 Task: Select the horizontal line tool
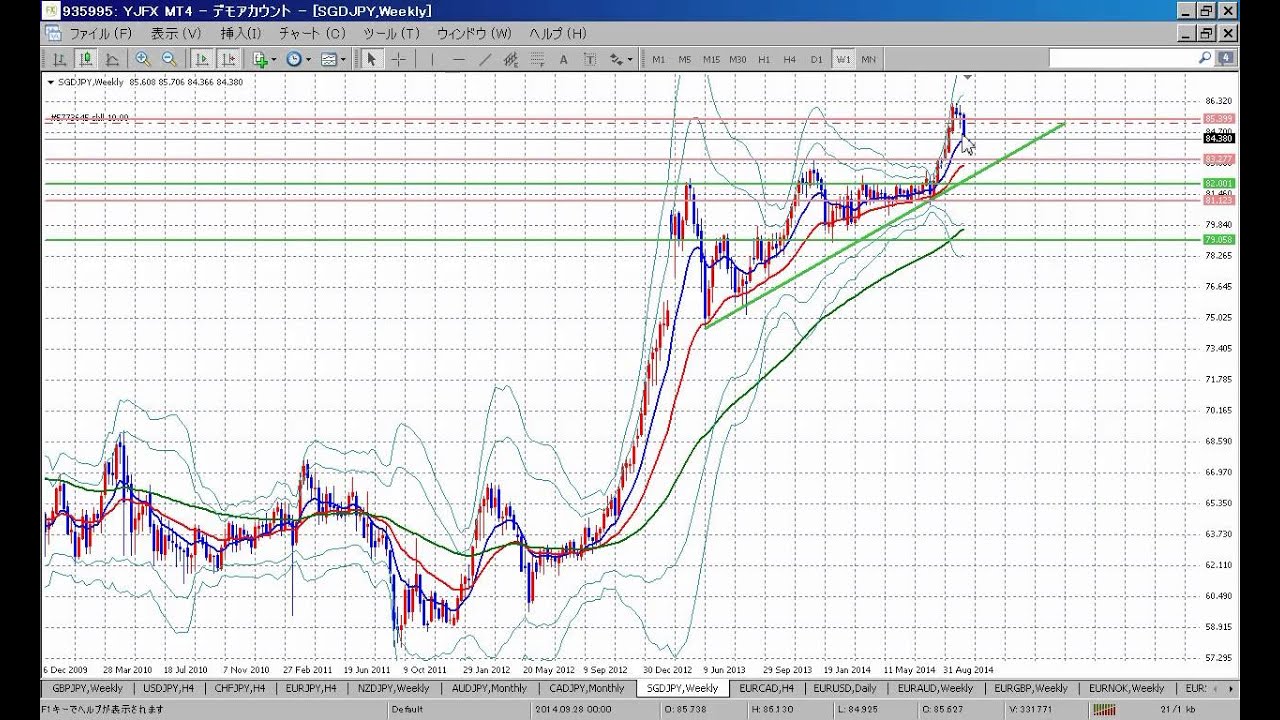click(x=458, y=59)
